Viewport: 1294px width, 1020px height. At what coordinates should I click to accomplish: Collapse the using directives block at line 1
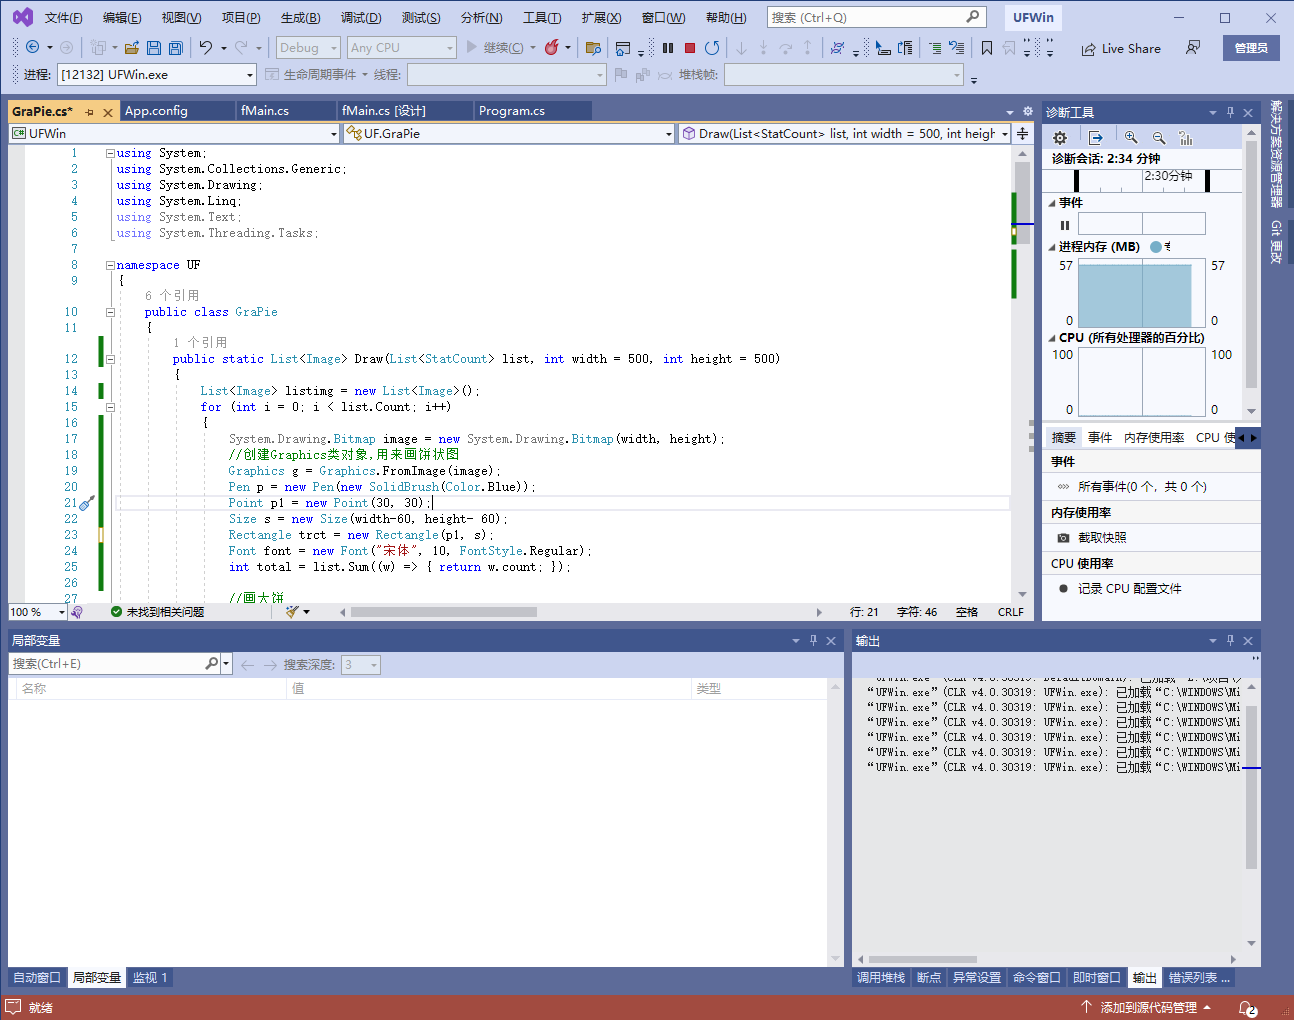110,153
